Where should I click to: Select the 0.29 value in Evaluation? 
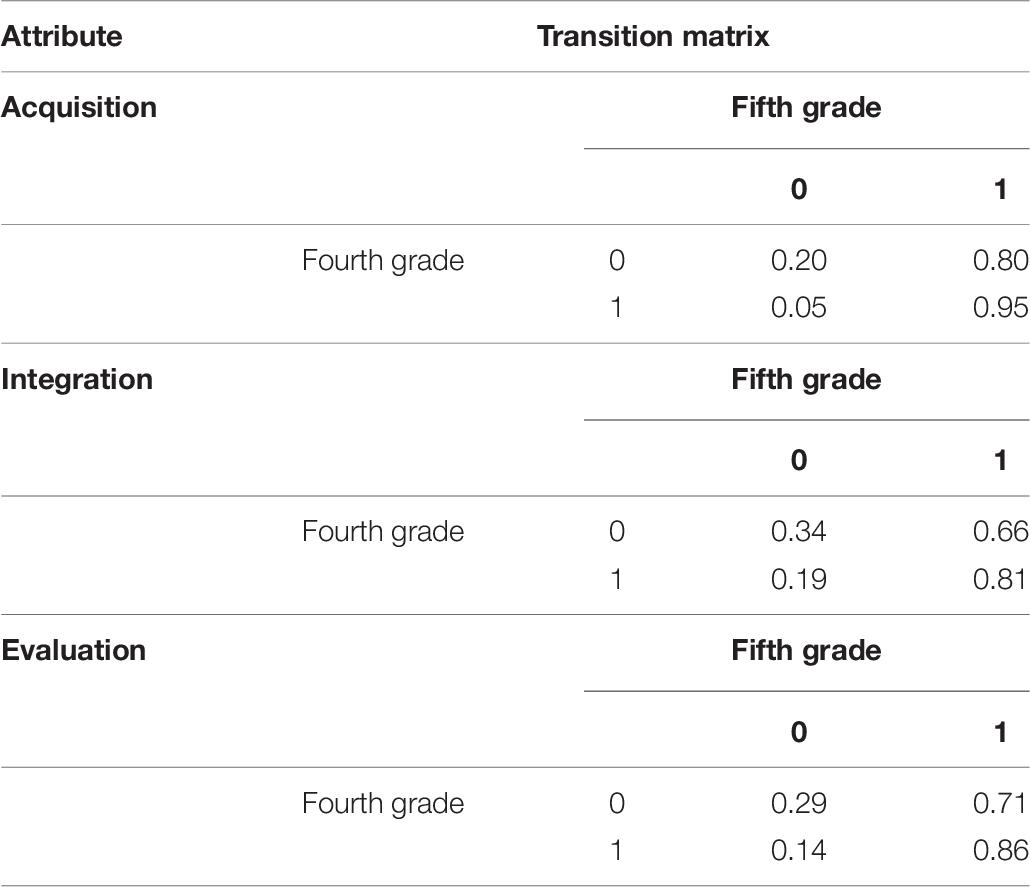pos(799,804)
